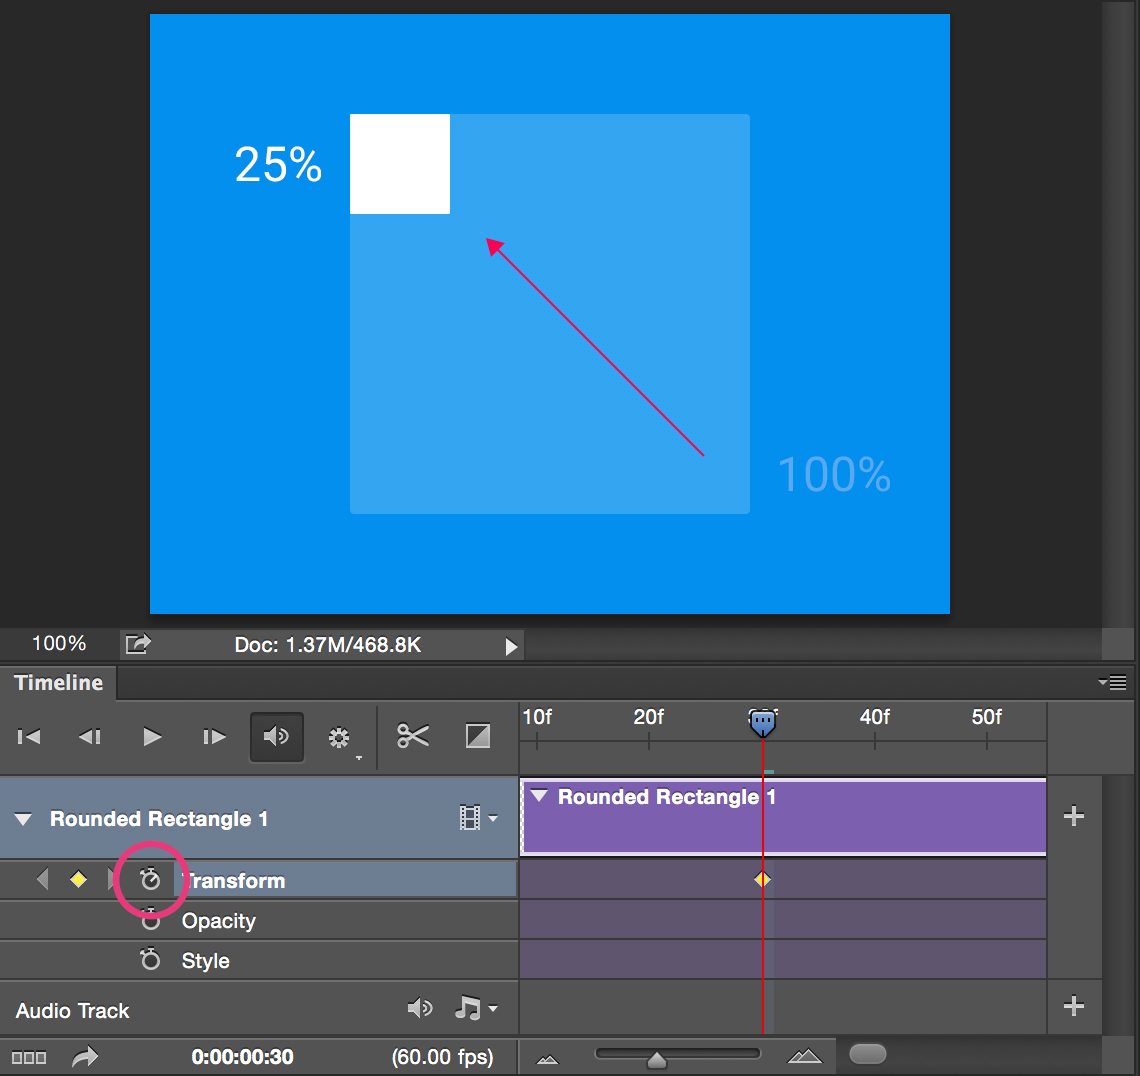Open the Audio Track music note dropdown
This screenshot has height=1076, width=1140.
(x=475, y=1009)
